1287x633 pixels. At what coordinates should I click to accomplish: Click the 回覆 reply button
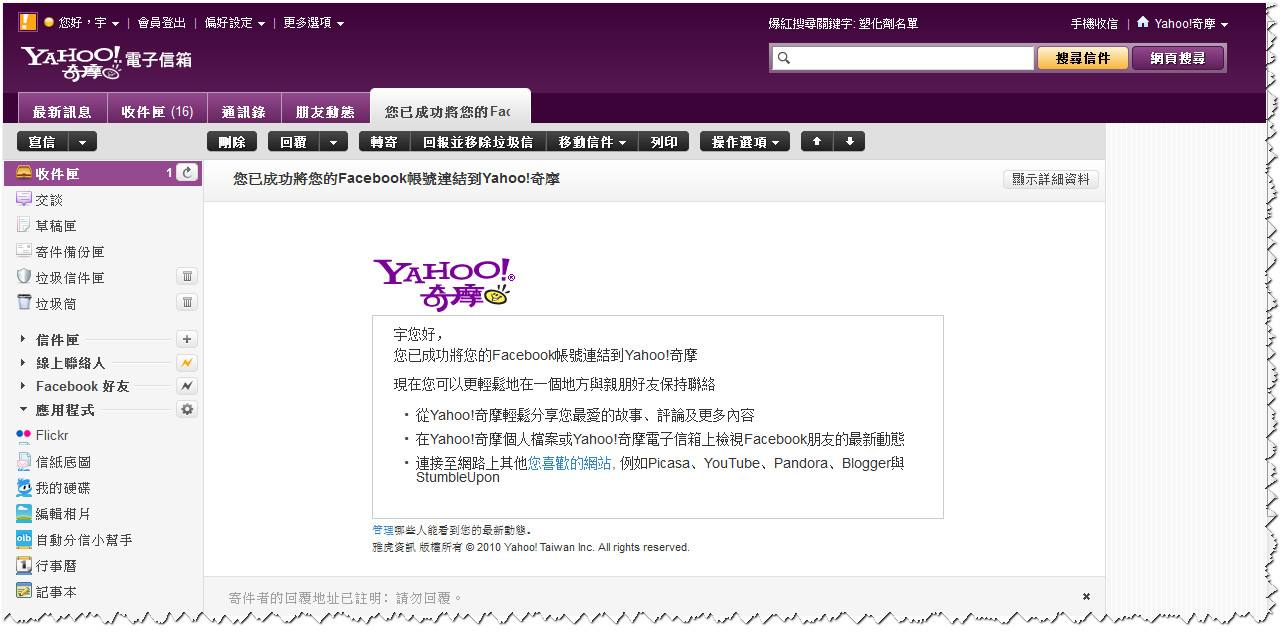pyautogui.click(x=293, y=142)
